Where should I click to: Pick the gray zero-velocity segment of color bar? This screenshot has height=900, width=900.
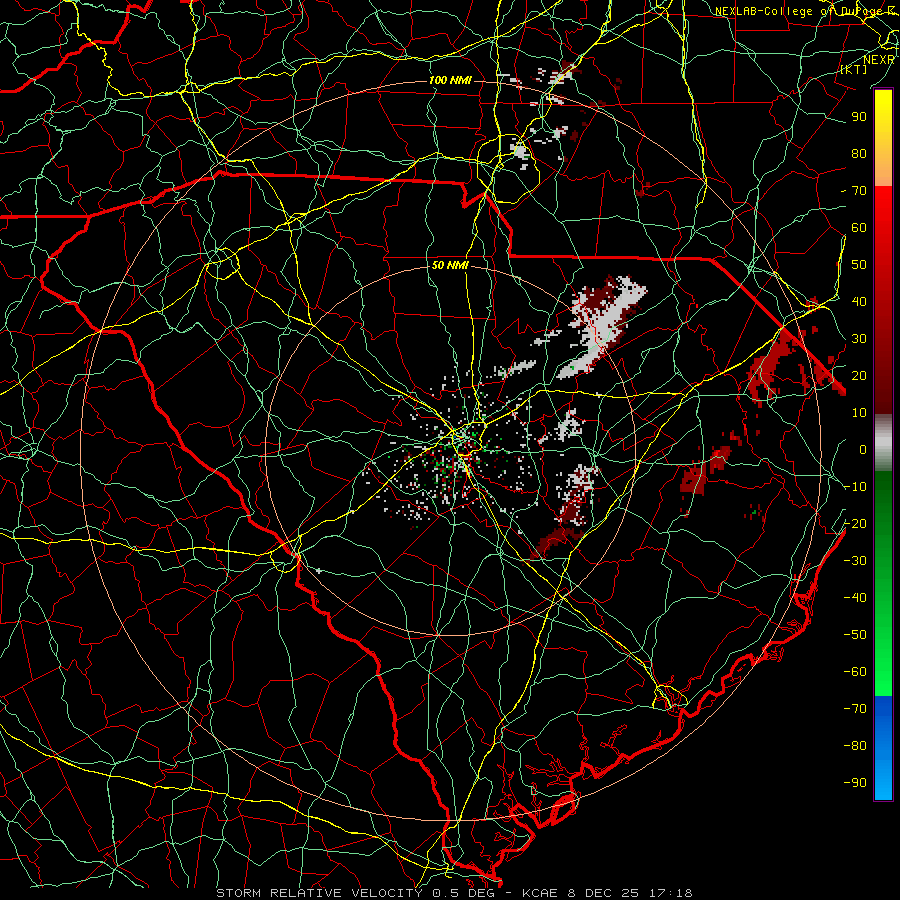click(883, 443)
